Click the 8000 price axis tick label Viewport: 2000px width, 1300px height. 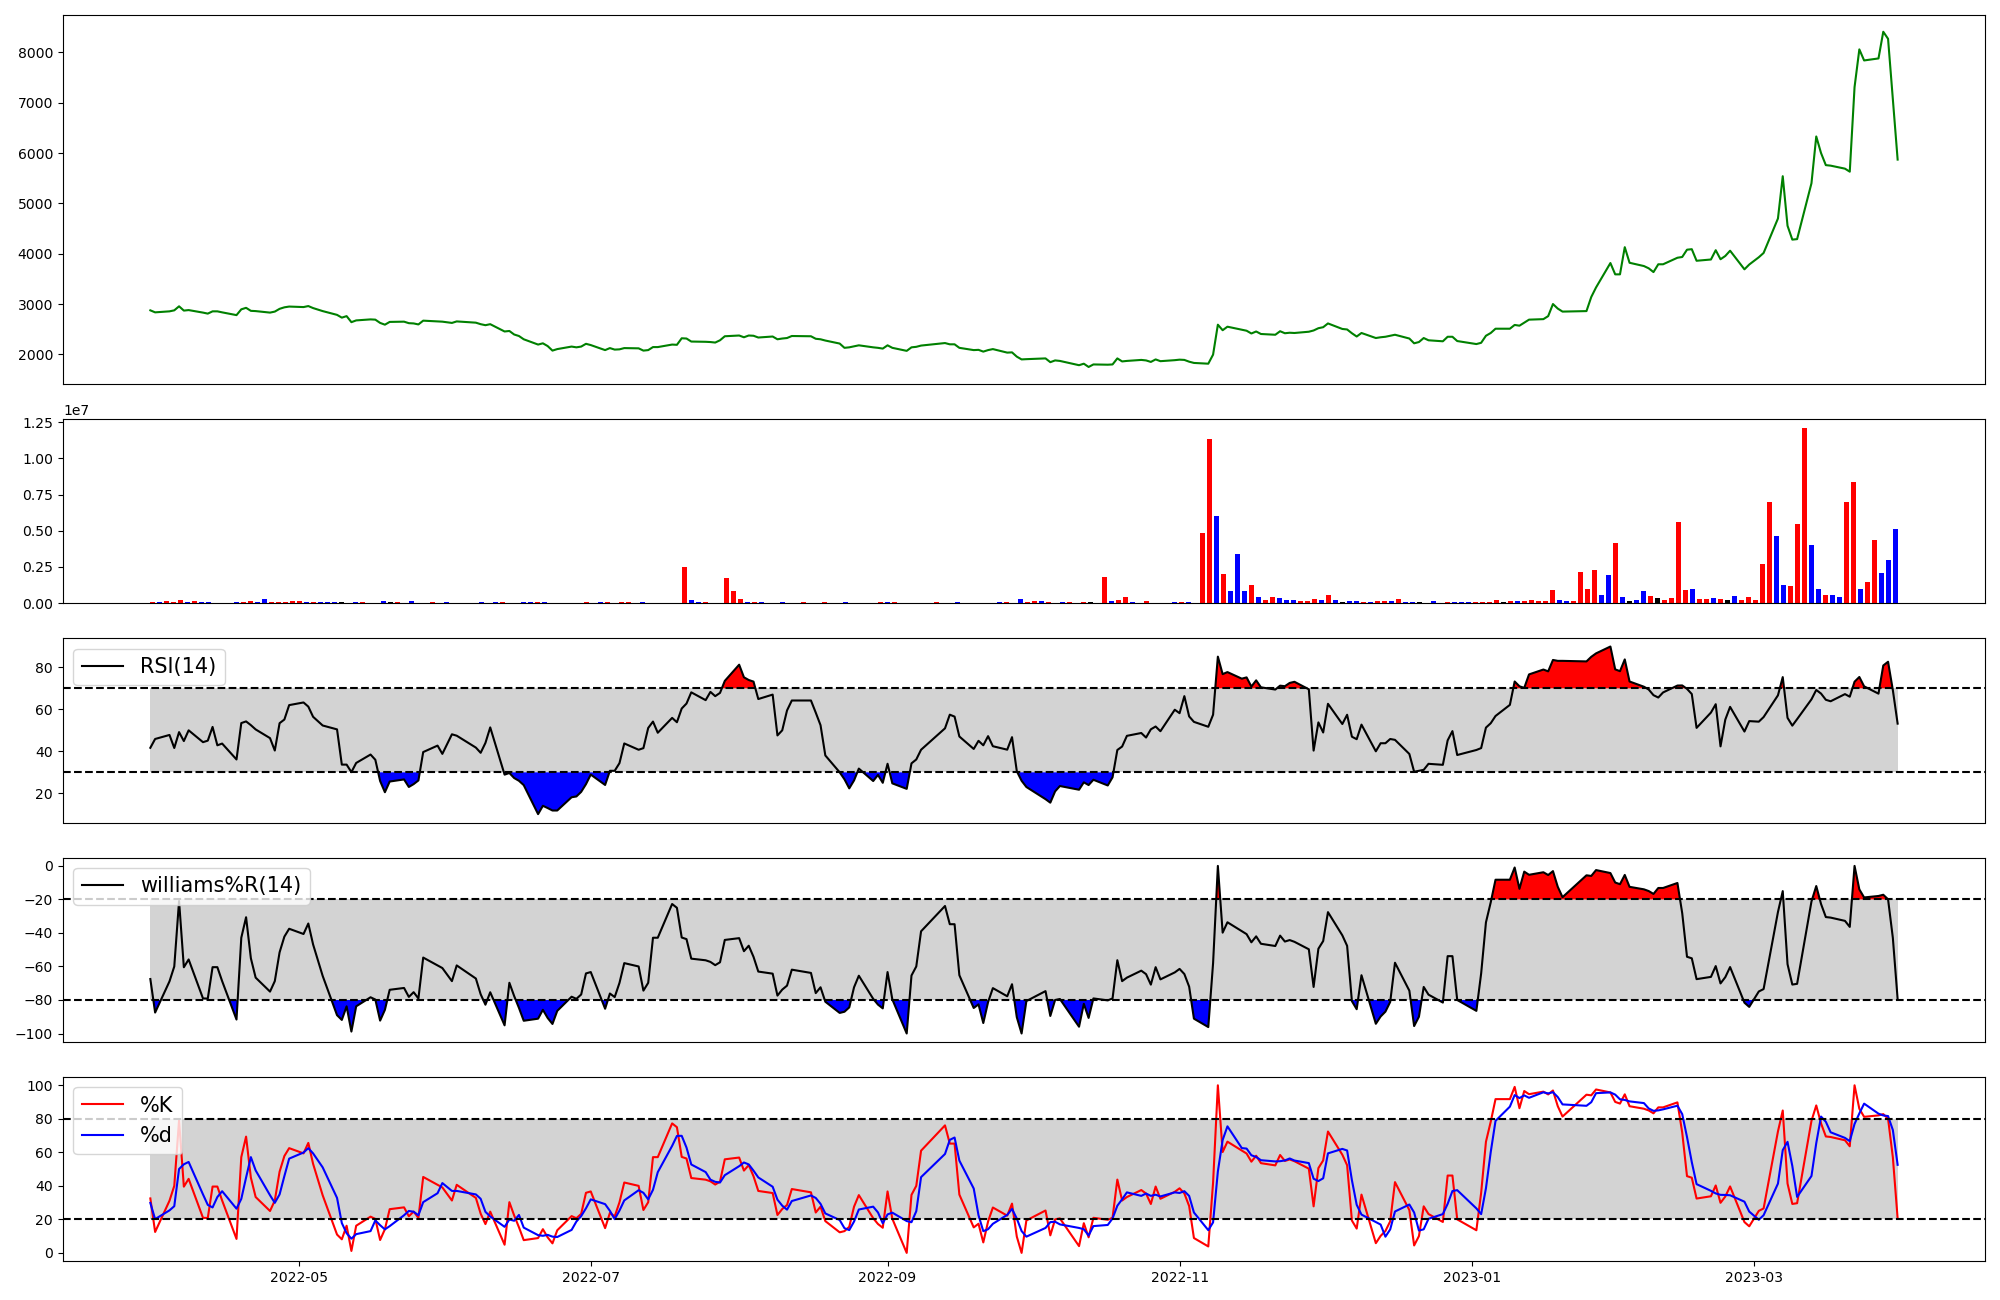coord(36,53)
